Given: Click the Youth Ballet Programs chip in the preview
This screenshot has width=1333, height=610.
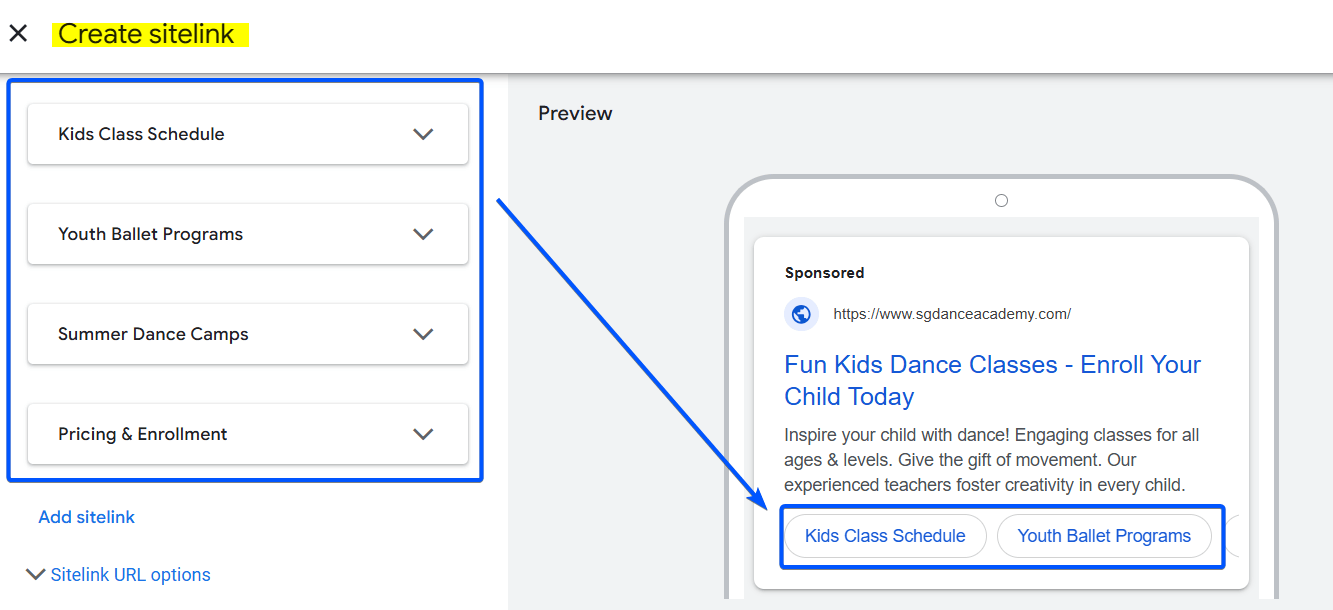Looking at the screenshot, I should 1104,536.
